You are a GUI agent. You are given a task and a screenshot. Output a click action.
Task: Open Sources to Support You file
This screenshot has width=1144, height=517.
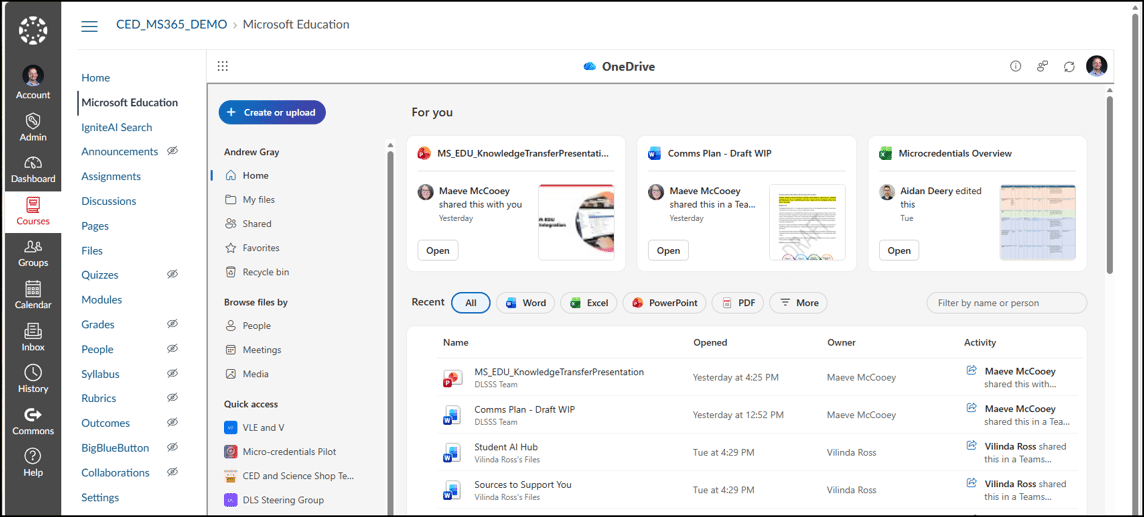click(x=523, y=484)
